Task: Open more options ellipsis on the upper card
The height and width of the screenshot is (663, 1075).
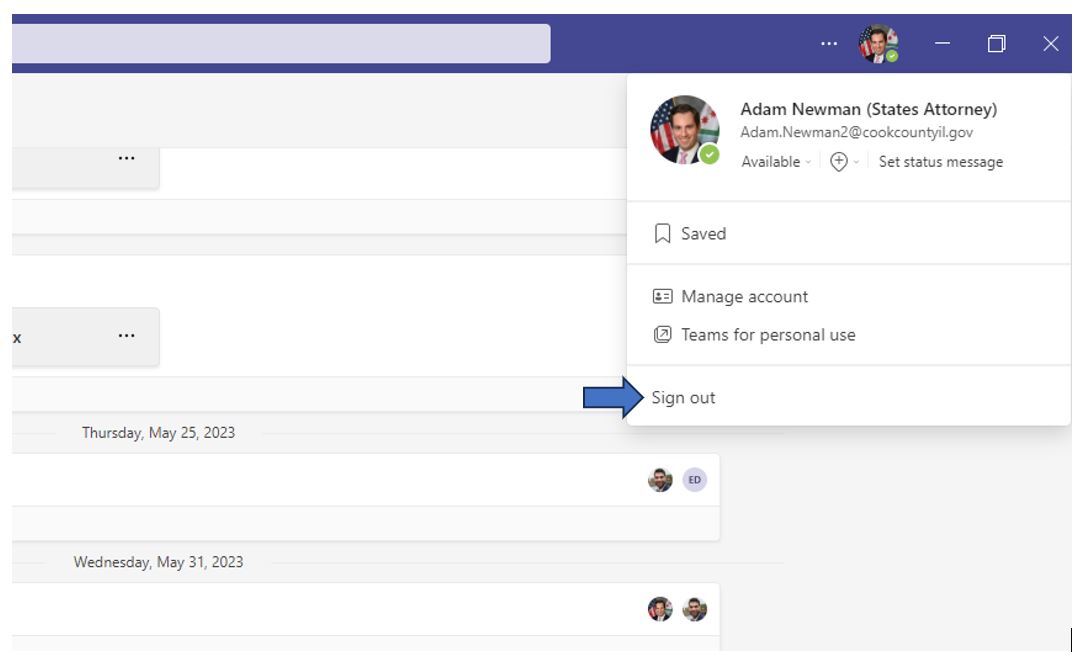Action: tap(126, 158)
